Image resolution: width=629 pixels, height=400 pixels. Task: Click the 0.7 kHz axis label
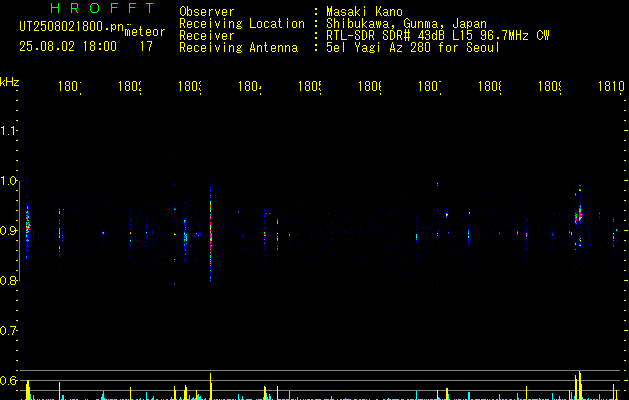[8, 331]
